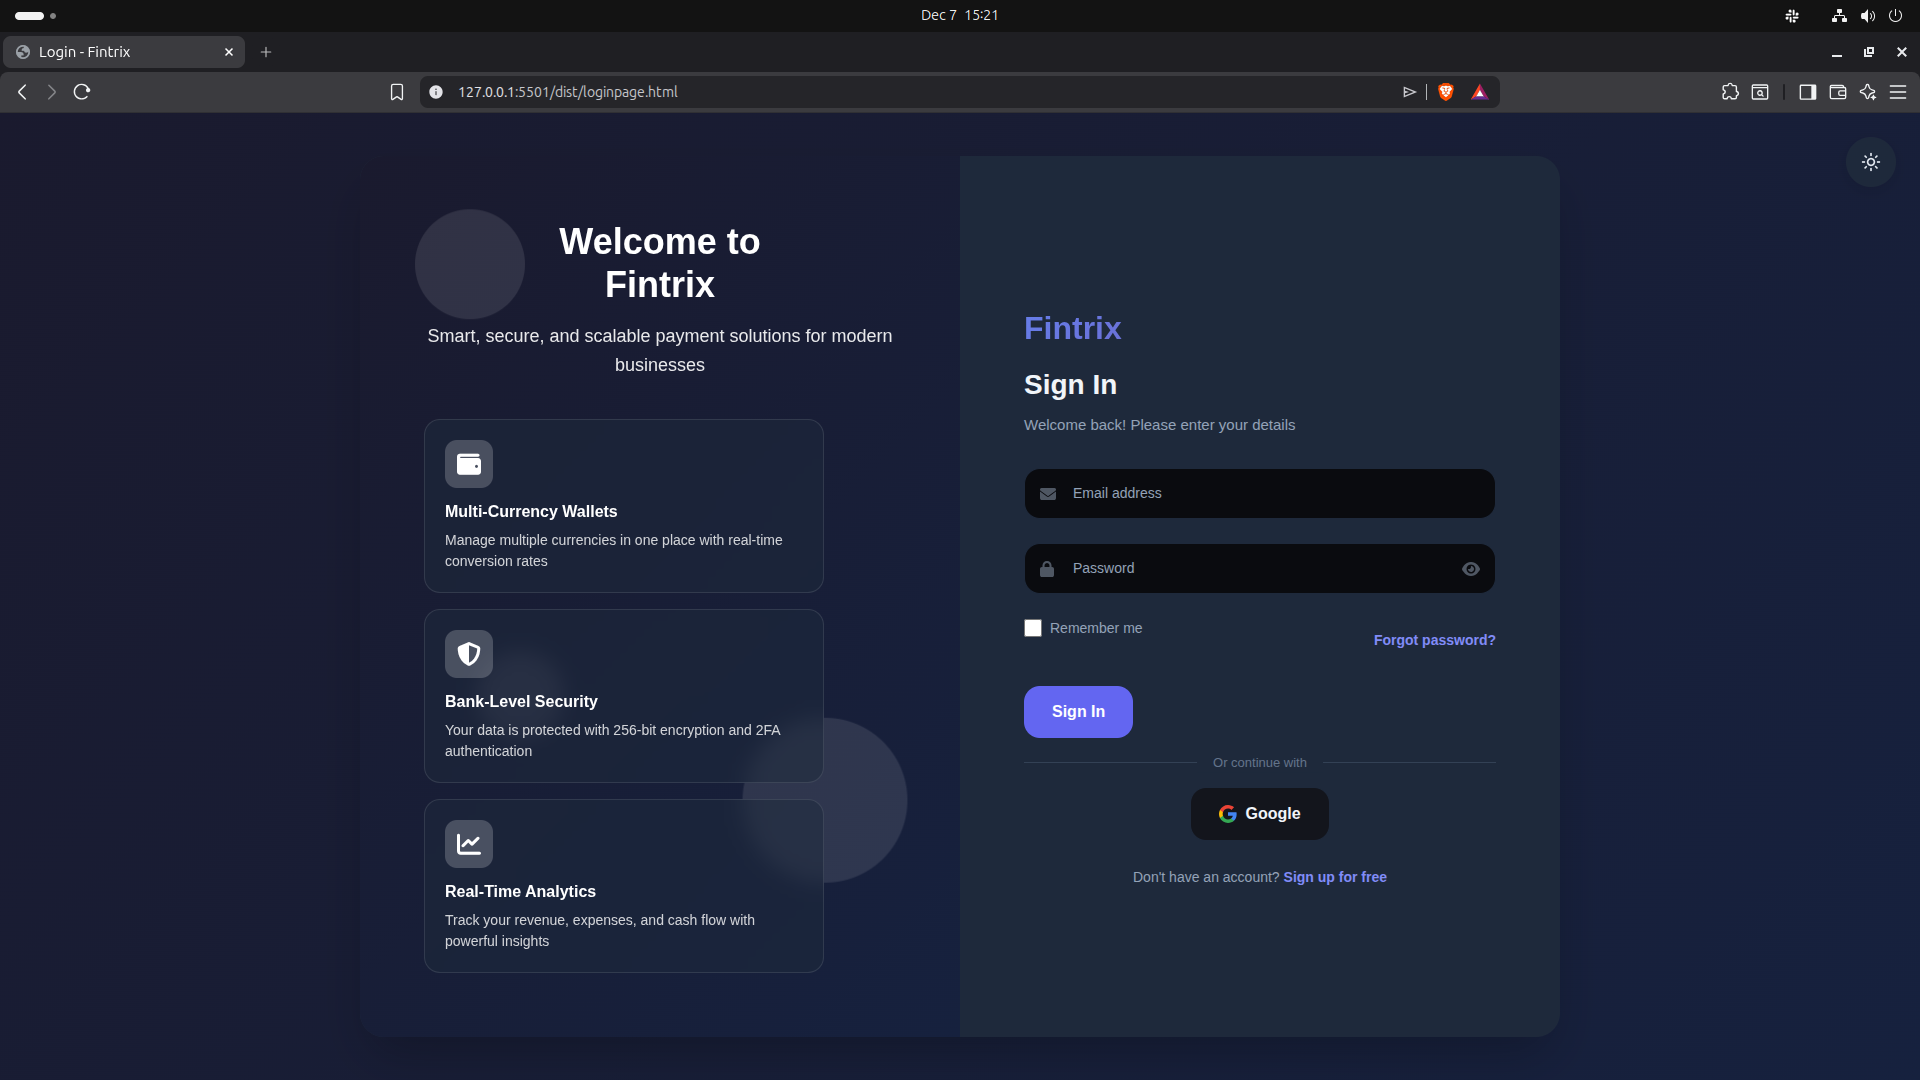Show the password using the eye toggle
Screen dimensions: 1920x1080
1470,568
